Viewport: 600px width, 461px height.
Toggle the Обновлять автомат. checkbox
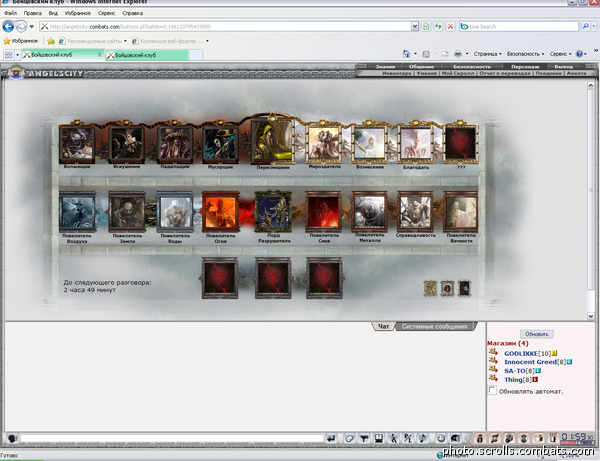[492, 391]
